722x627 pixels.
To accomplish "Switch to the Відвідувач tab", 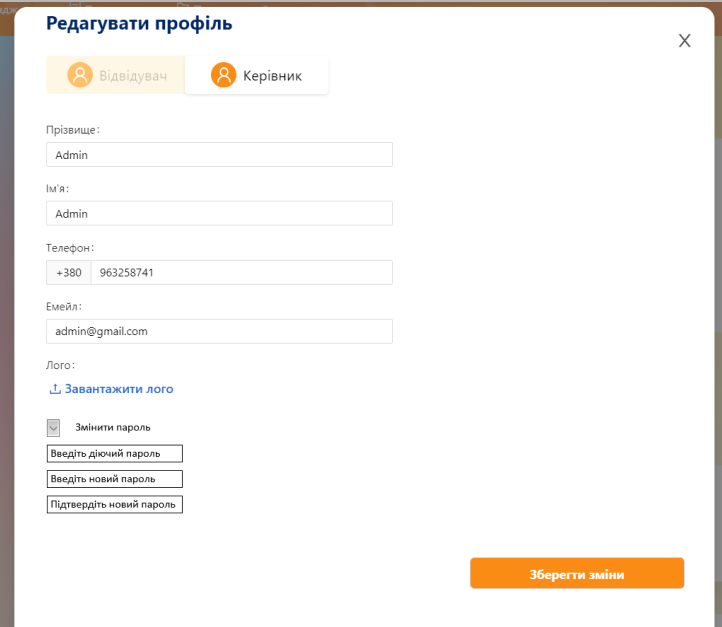I will pos(116,75).
